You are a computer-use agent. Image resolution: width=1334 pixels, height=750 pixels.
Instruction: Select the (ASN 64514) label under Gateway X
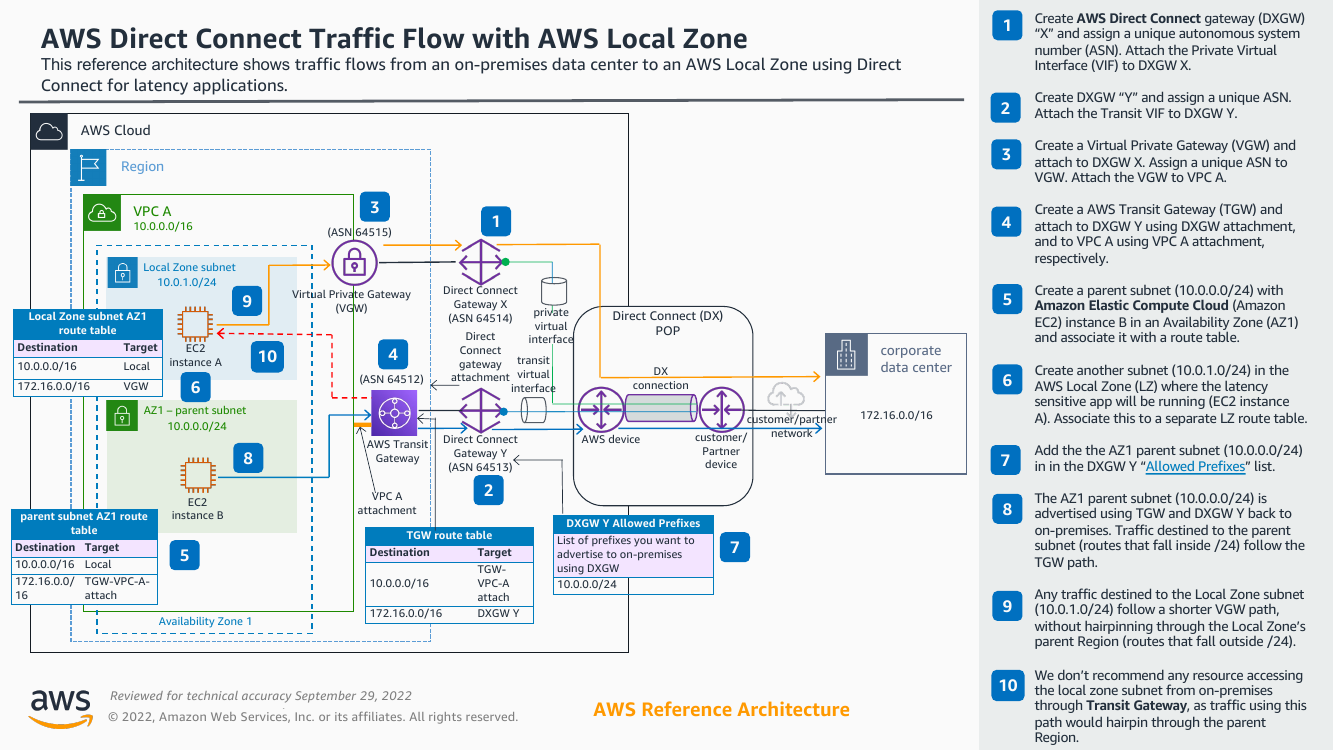[480, 318]
